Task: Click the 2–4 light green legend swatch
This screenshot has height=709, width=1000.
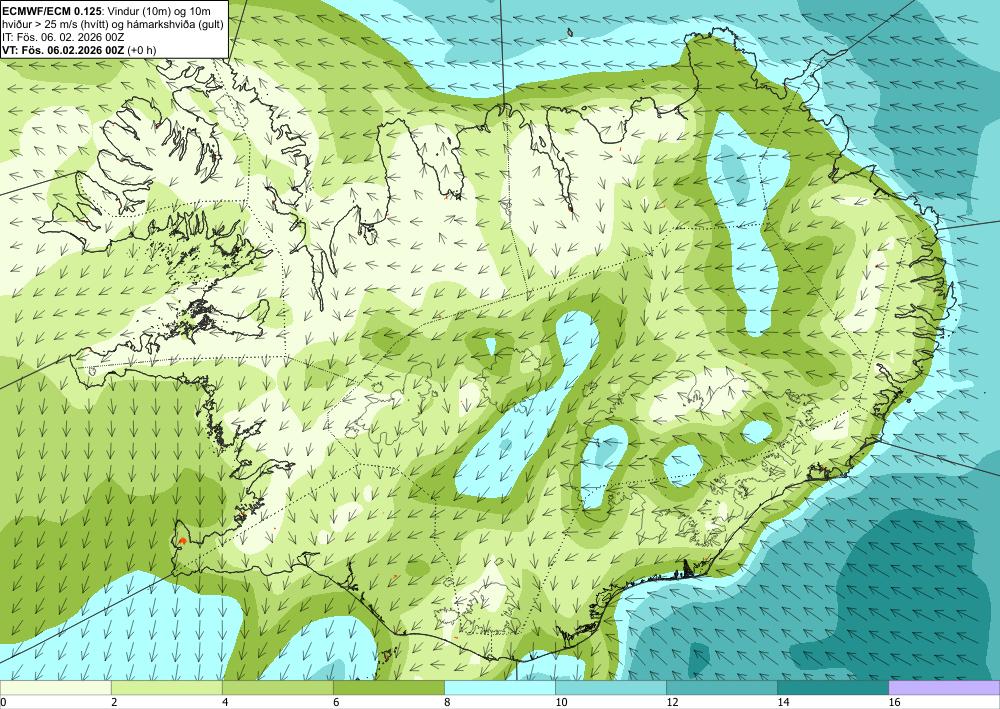Action: point(166,688)
